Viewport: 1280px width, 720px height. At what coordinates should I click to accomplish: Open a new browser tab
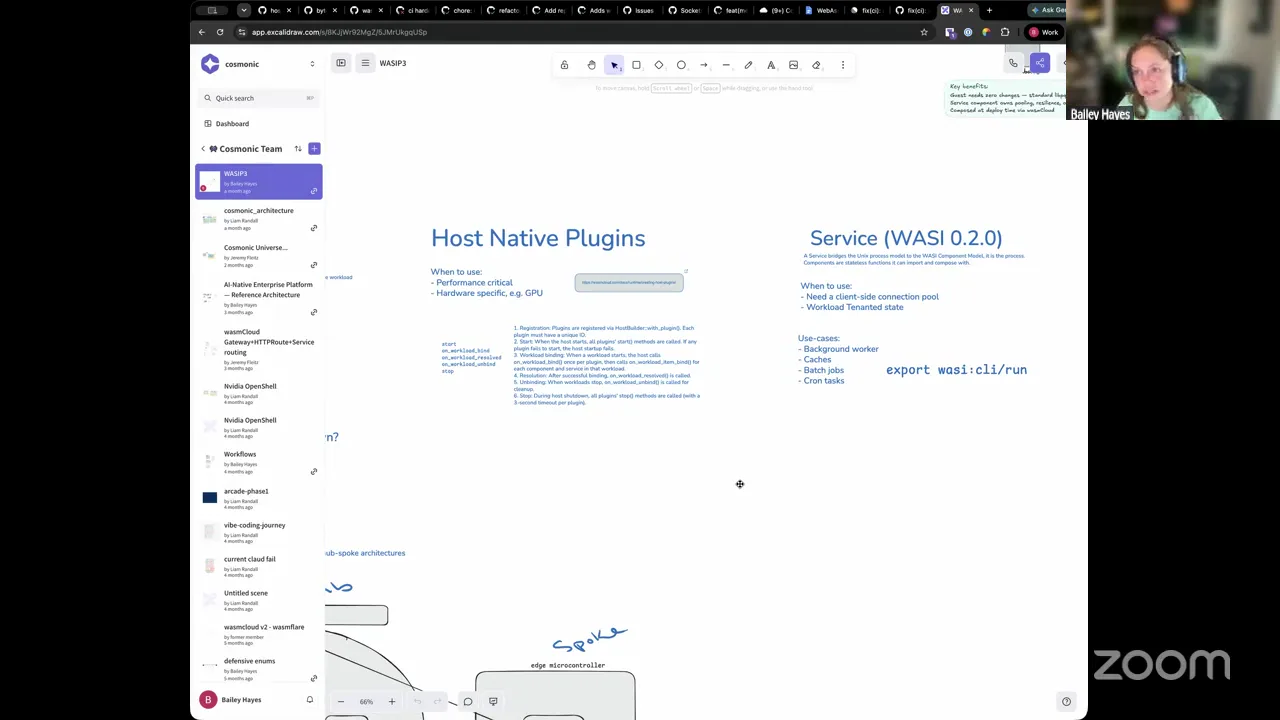pyautogui.click(x=989, y=10)
